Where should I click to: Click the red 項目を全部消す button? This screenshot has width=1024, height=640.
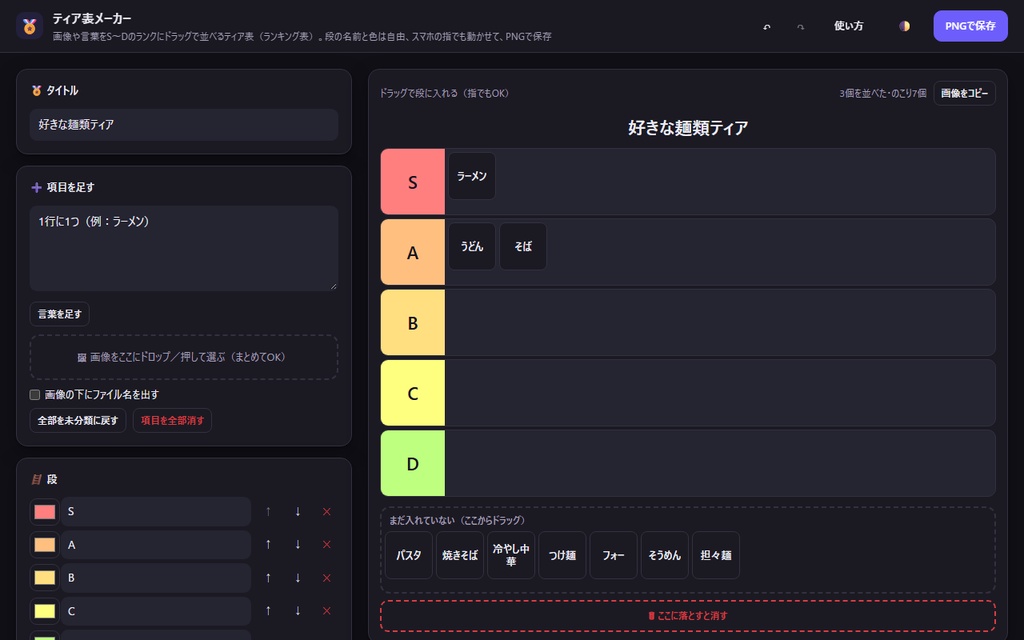pyautogui.click(x=172, y=421)
